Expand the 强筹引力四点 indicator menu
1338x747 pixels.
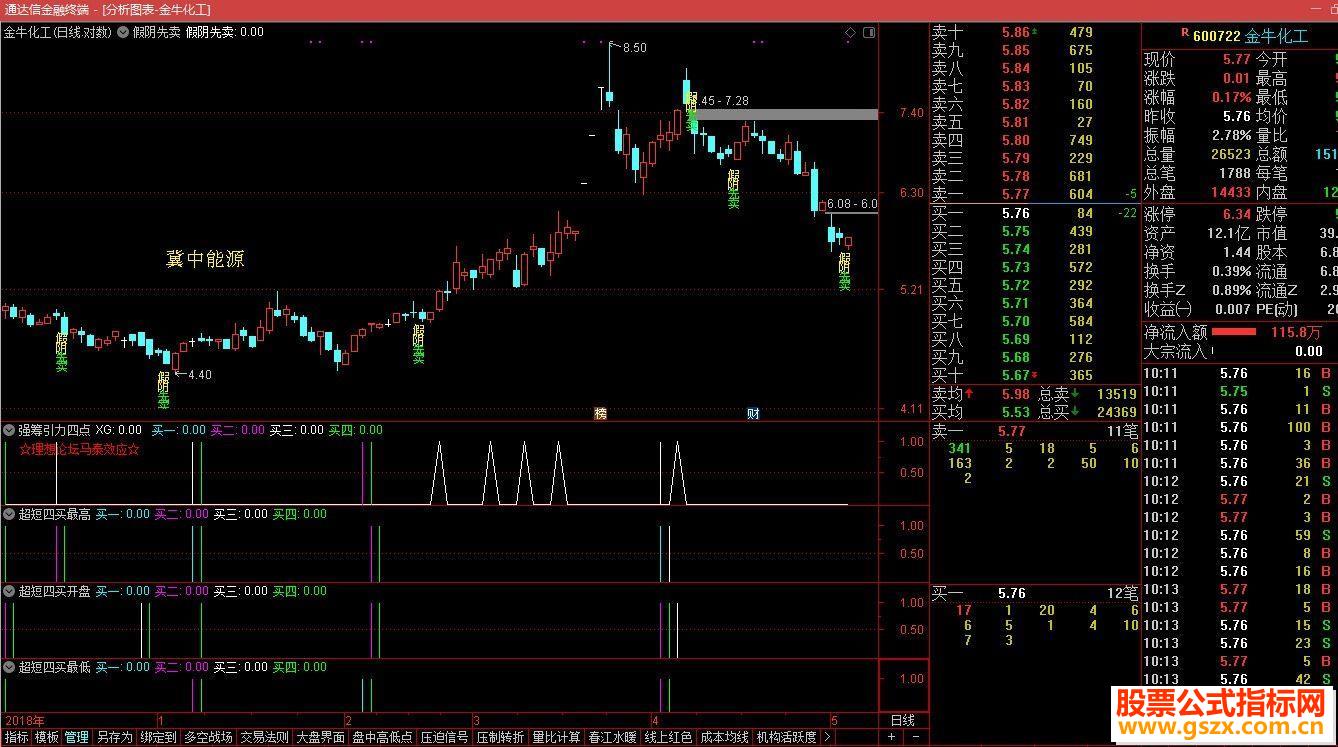pos(9,430)
